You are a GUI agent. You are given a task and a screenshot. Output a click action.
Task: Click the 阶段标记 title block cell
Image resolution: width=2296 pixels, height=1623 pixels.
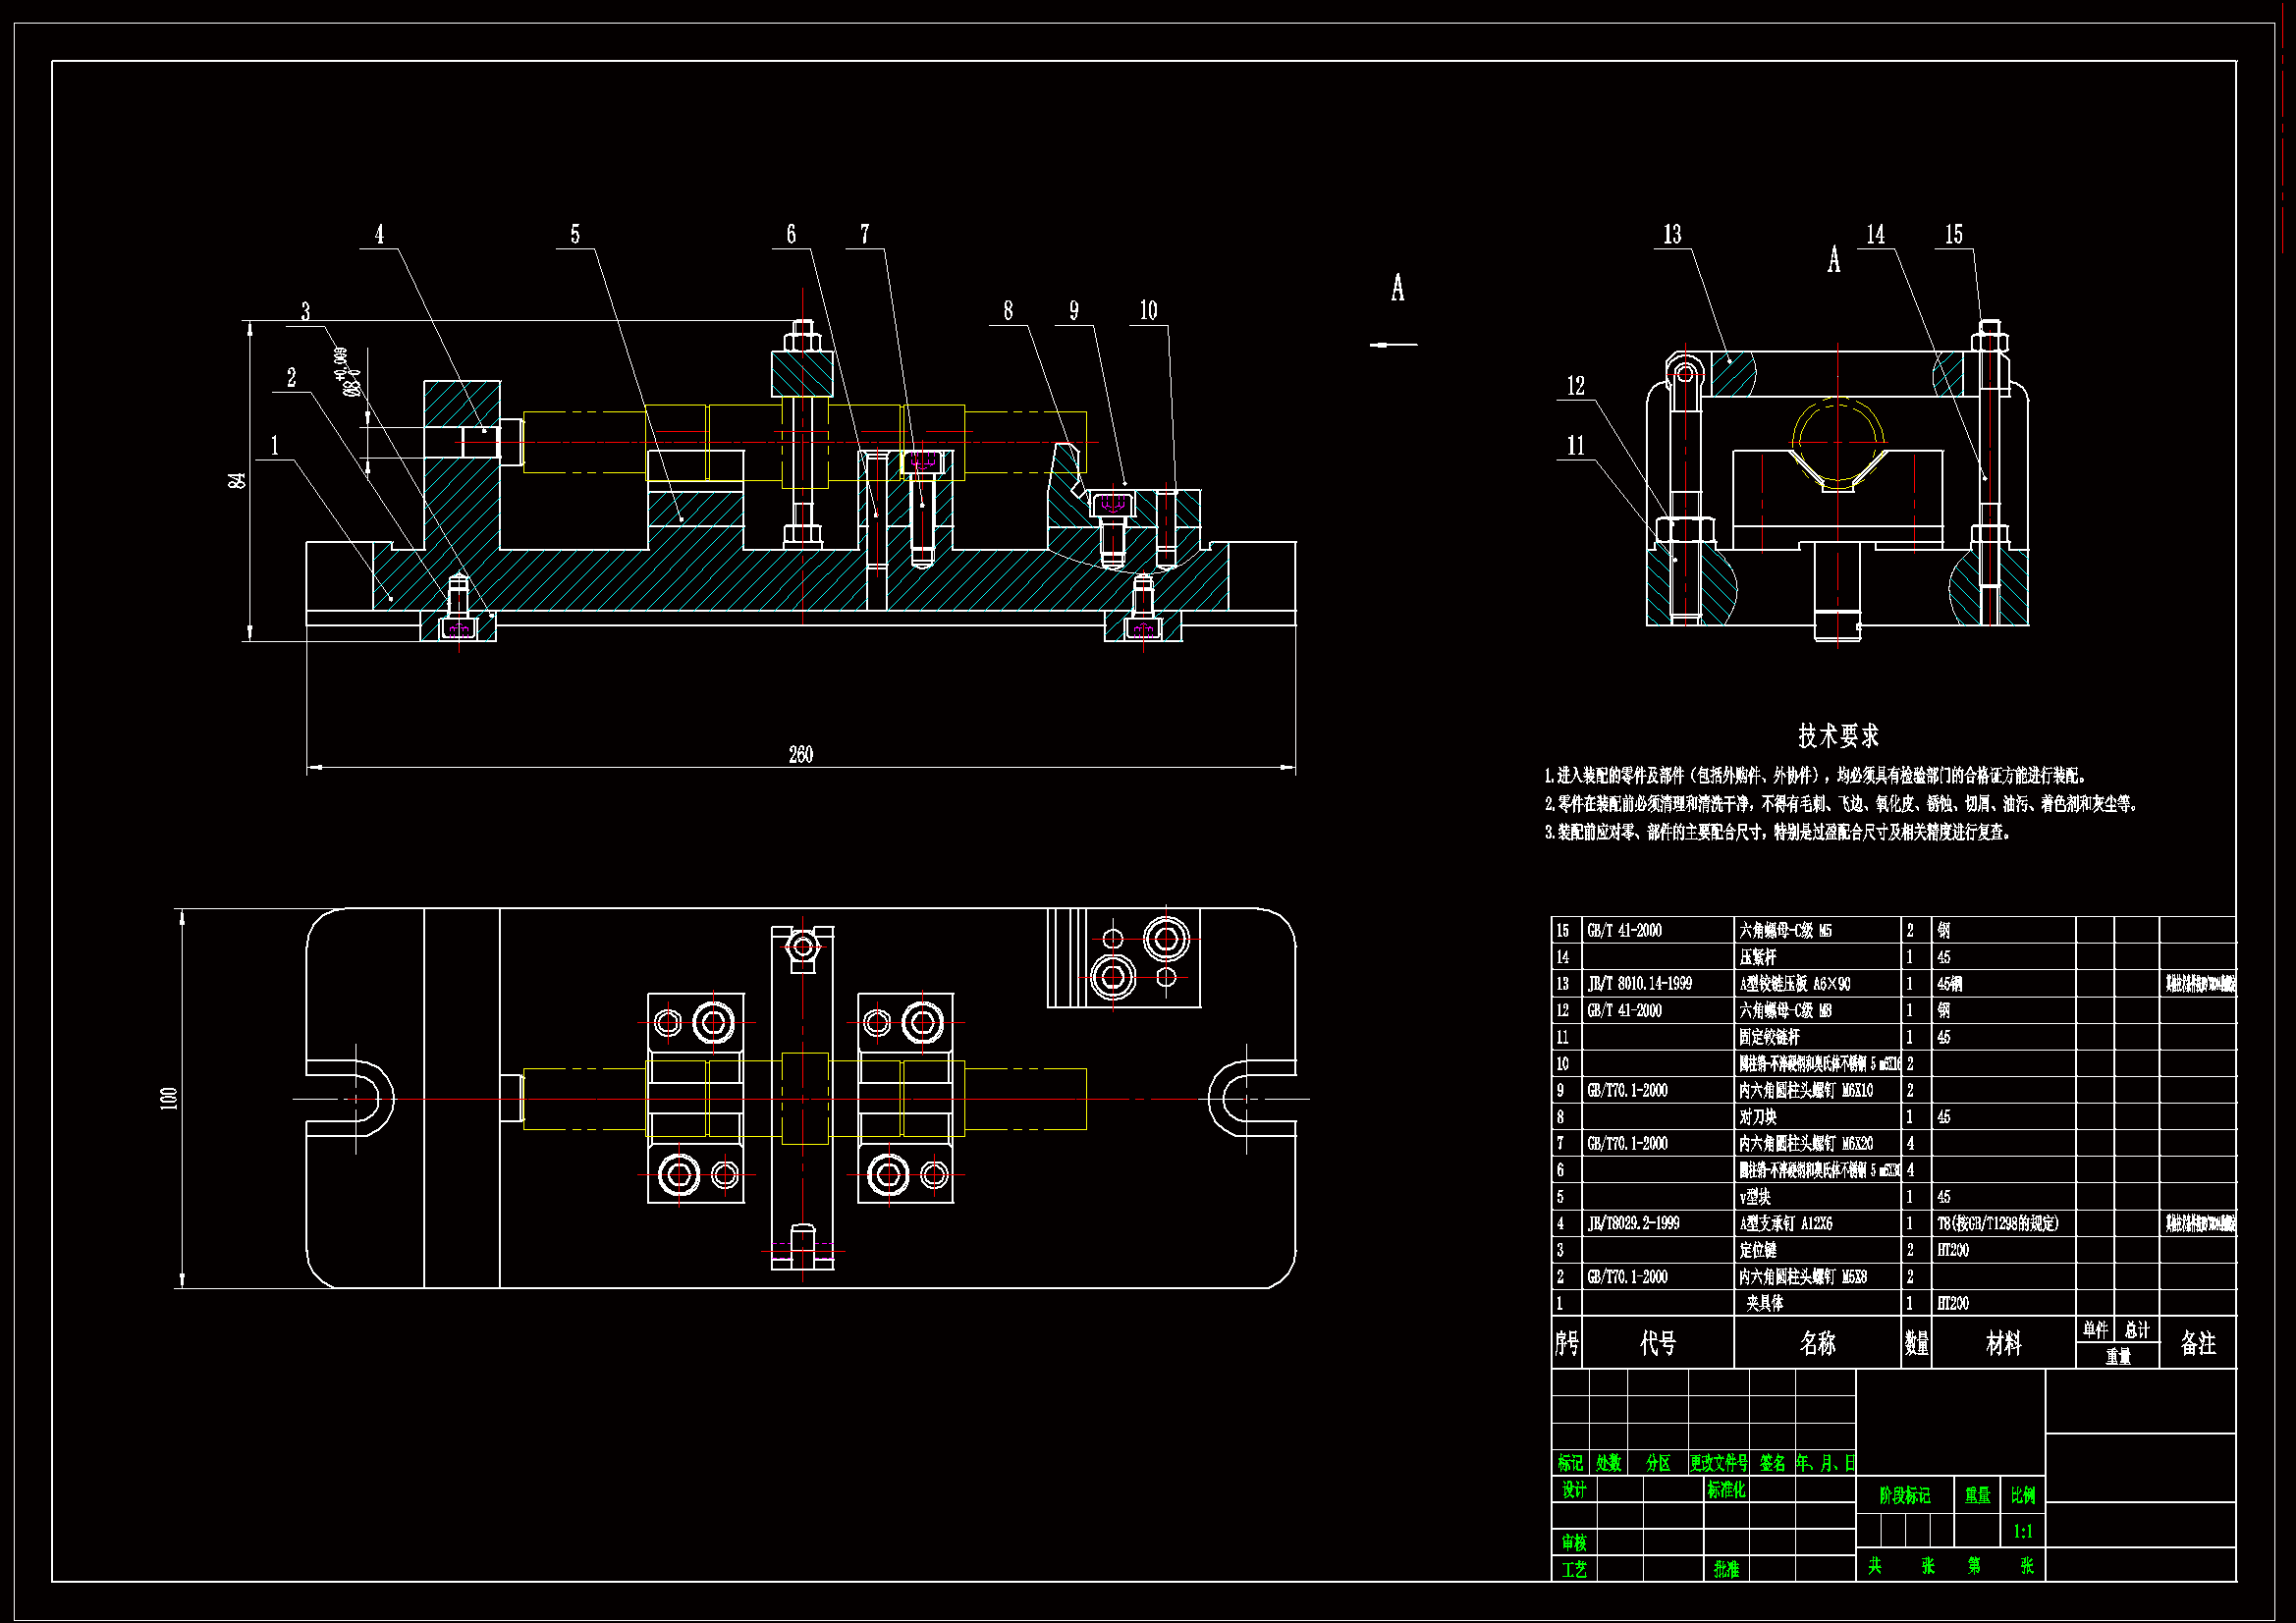click(1904, 1496)
